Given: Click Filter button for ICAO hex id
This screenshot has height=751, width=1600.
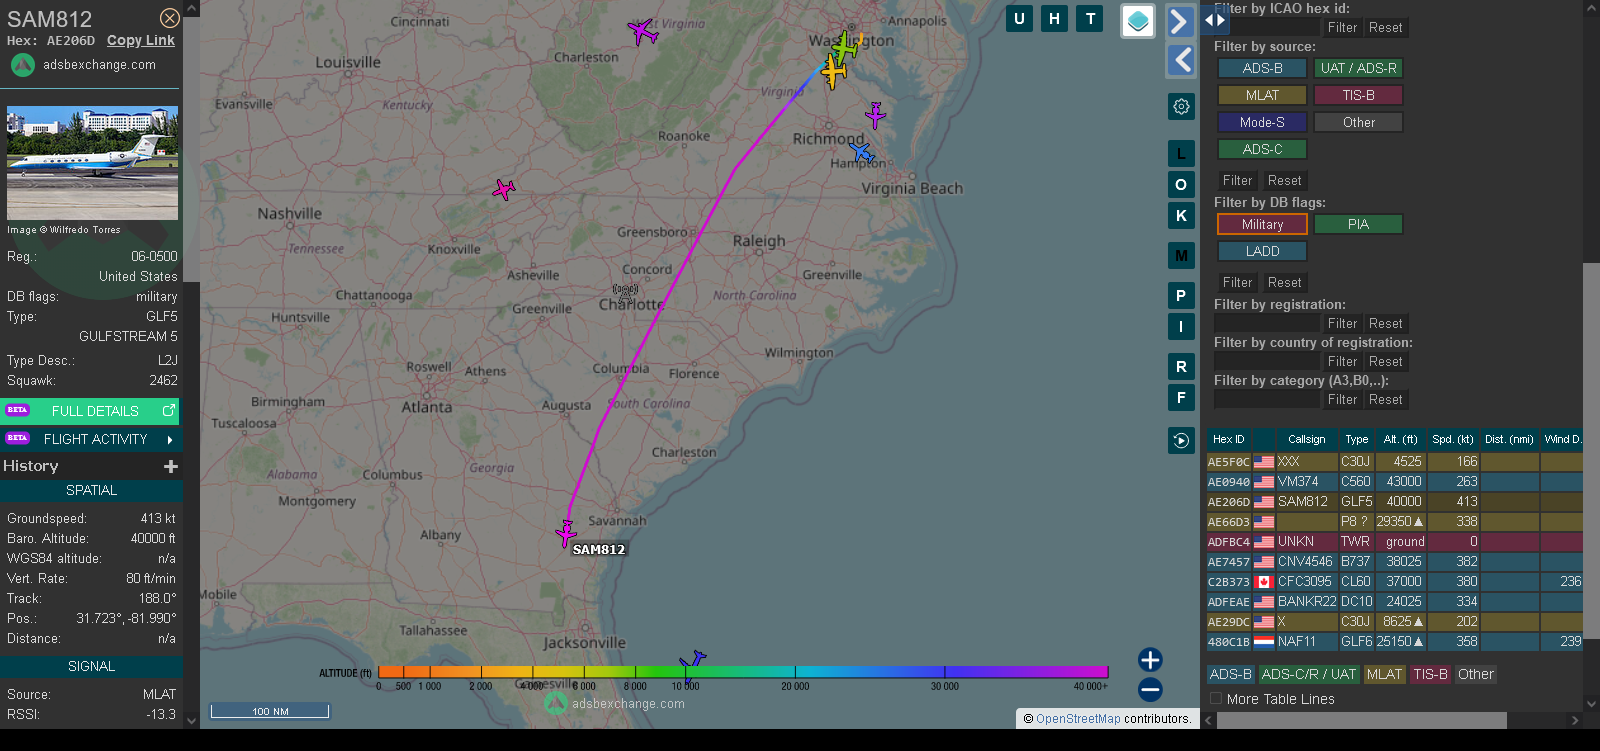Looking at the screenshot, I should [1342, 27].
